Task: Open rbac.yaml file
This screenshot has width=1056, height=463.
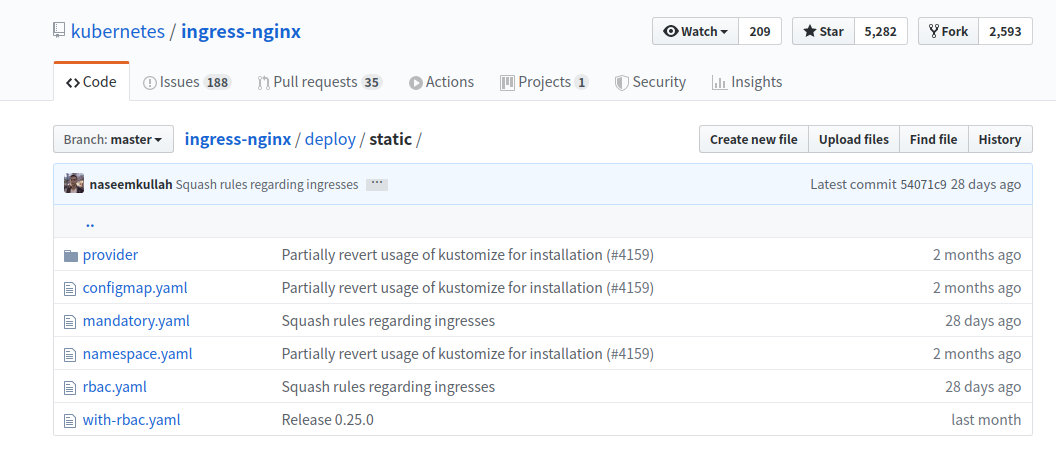Action: coord(114,388)
